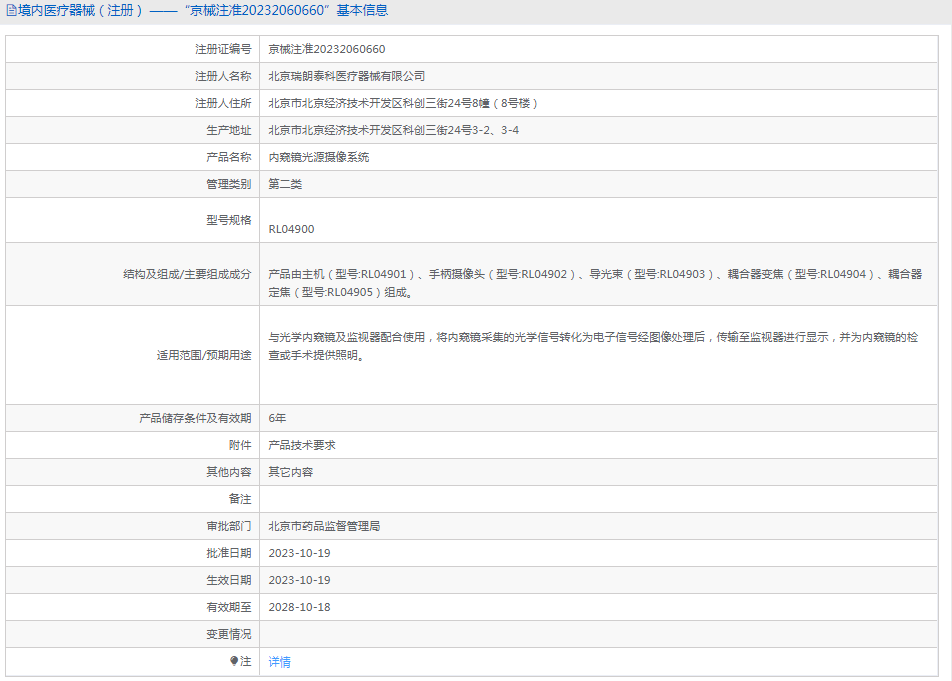This screenshot has width=952, height=681.
Task: Select the production address ending 3-2、3-4
Action: (x=393, y=130)
